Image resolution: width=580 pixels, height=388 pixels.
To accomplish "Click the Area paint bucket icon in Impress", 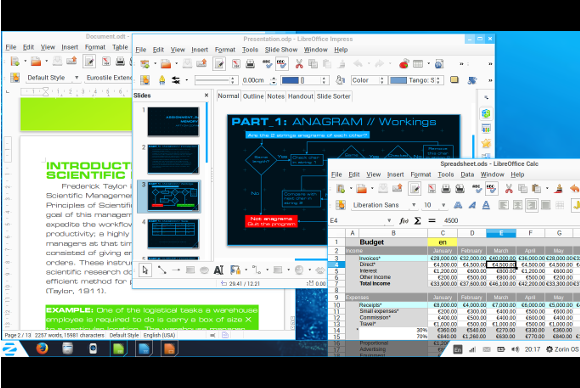I will pos(340,80).
